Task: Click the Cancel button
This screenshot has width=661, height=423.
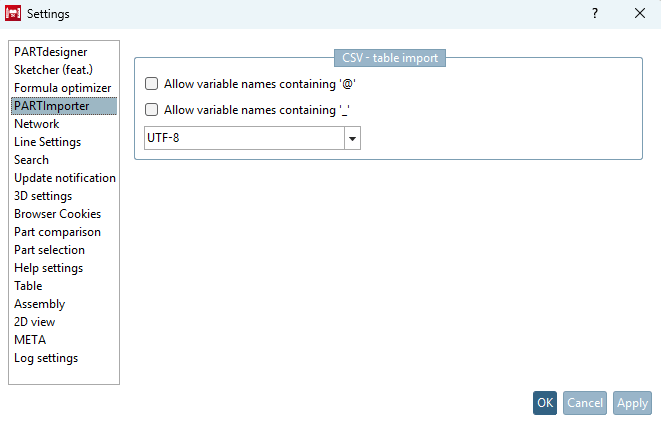Action: point(584,403)
